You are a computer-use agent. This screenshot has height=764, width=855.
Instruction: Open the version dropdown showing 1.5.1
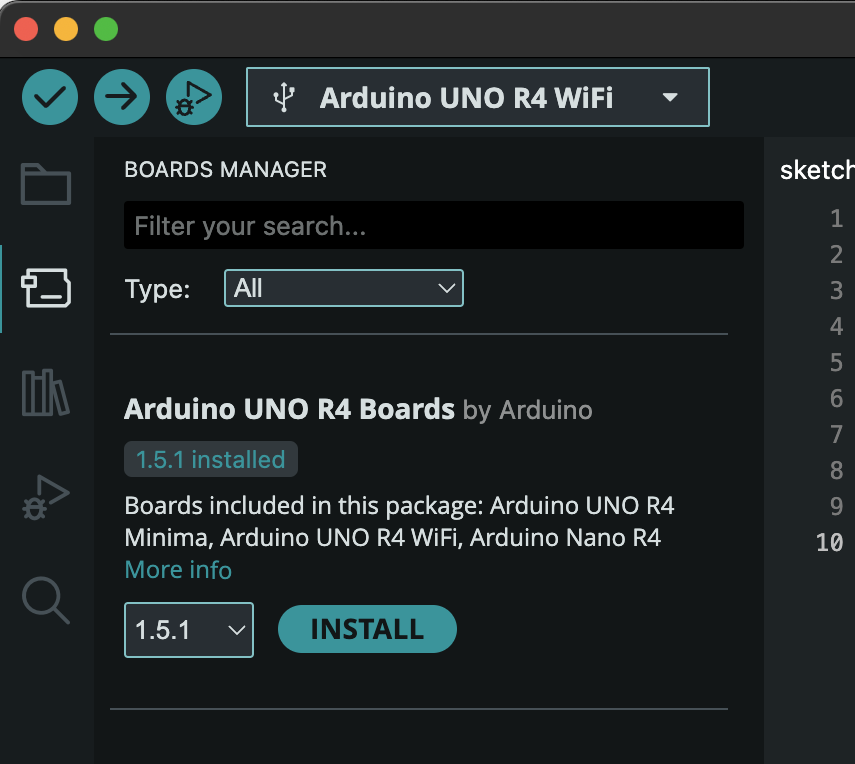coord(188,630)
